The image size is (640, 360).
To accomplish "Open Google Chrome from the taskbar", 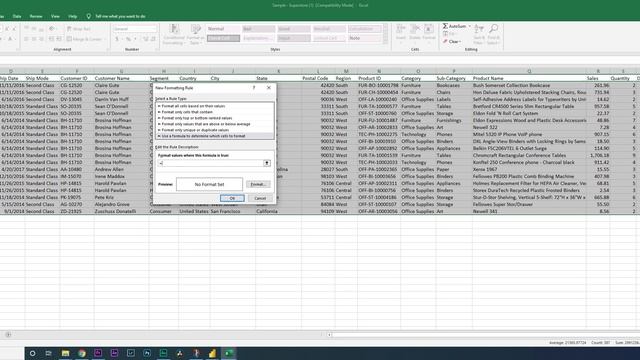I will click(82, 353).
